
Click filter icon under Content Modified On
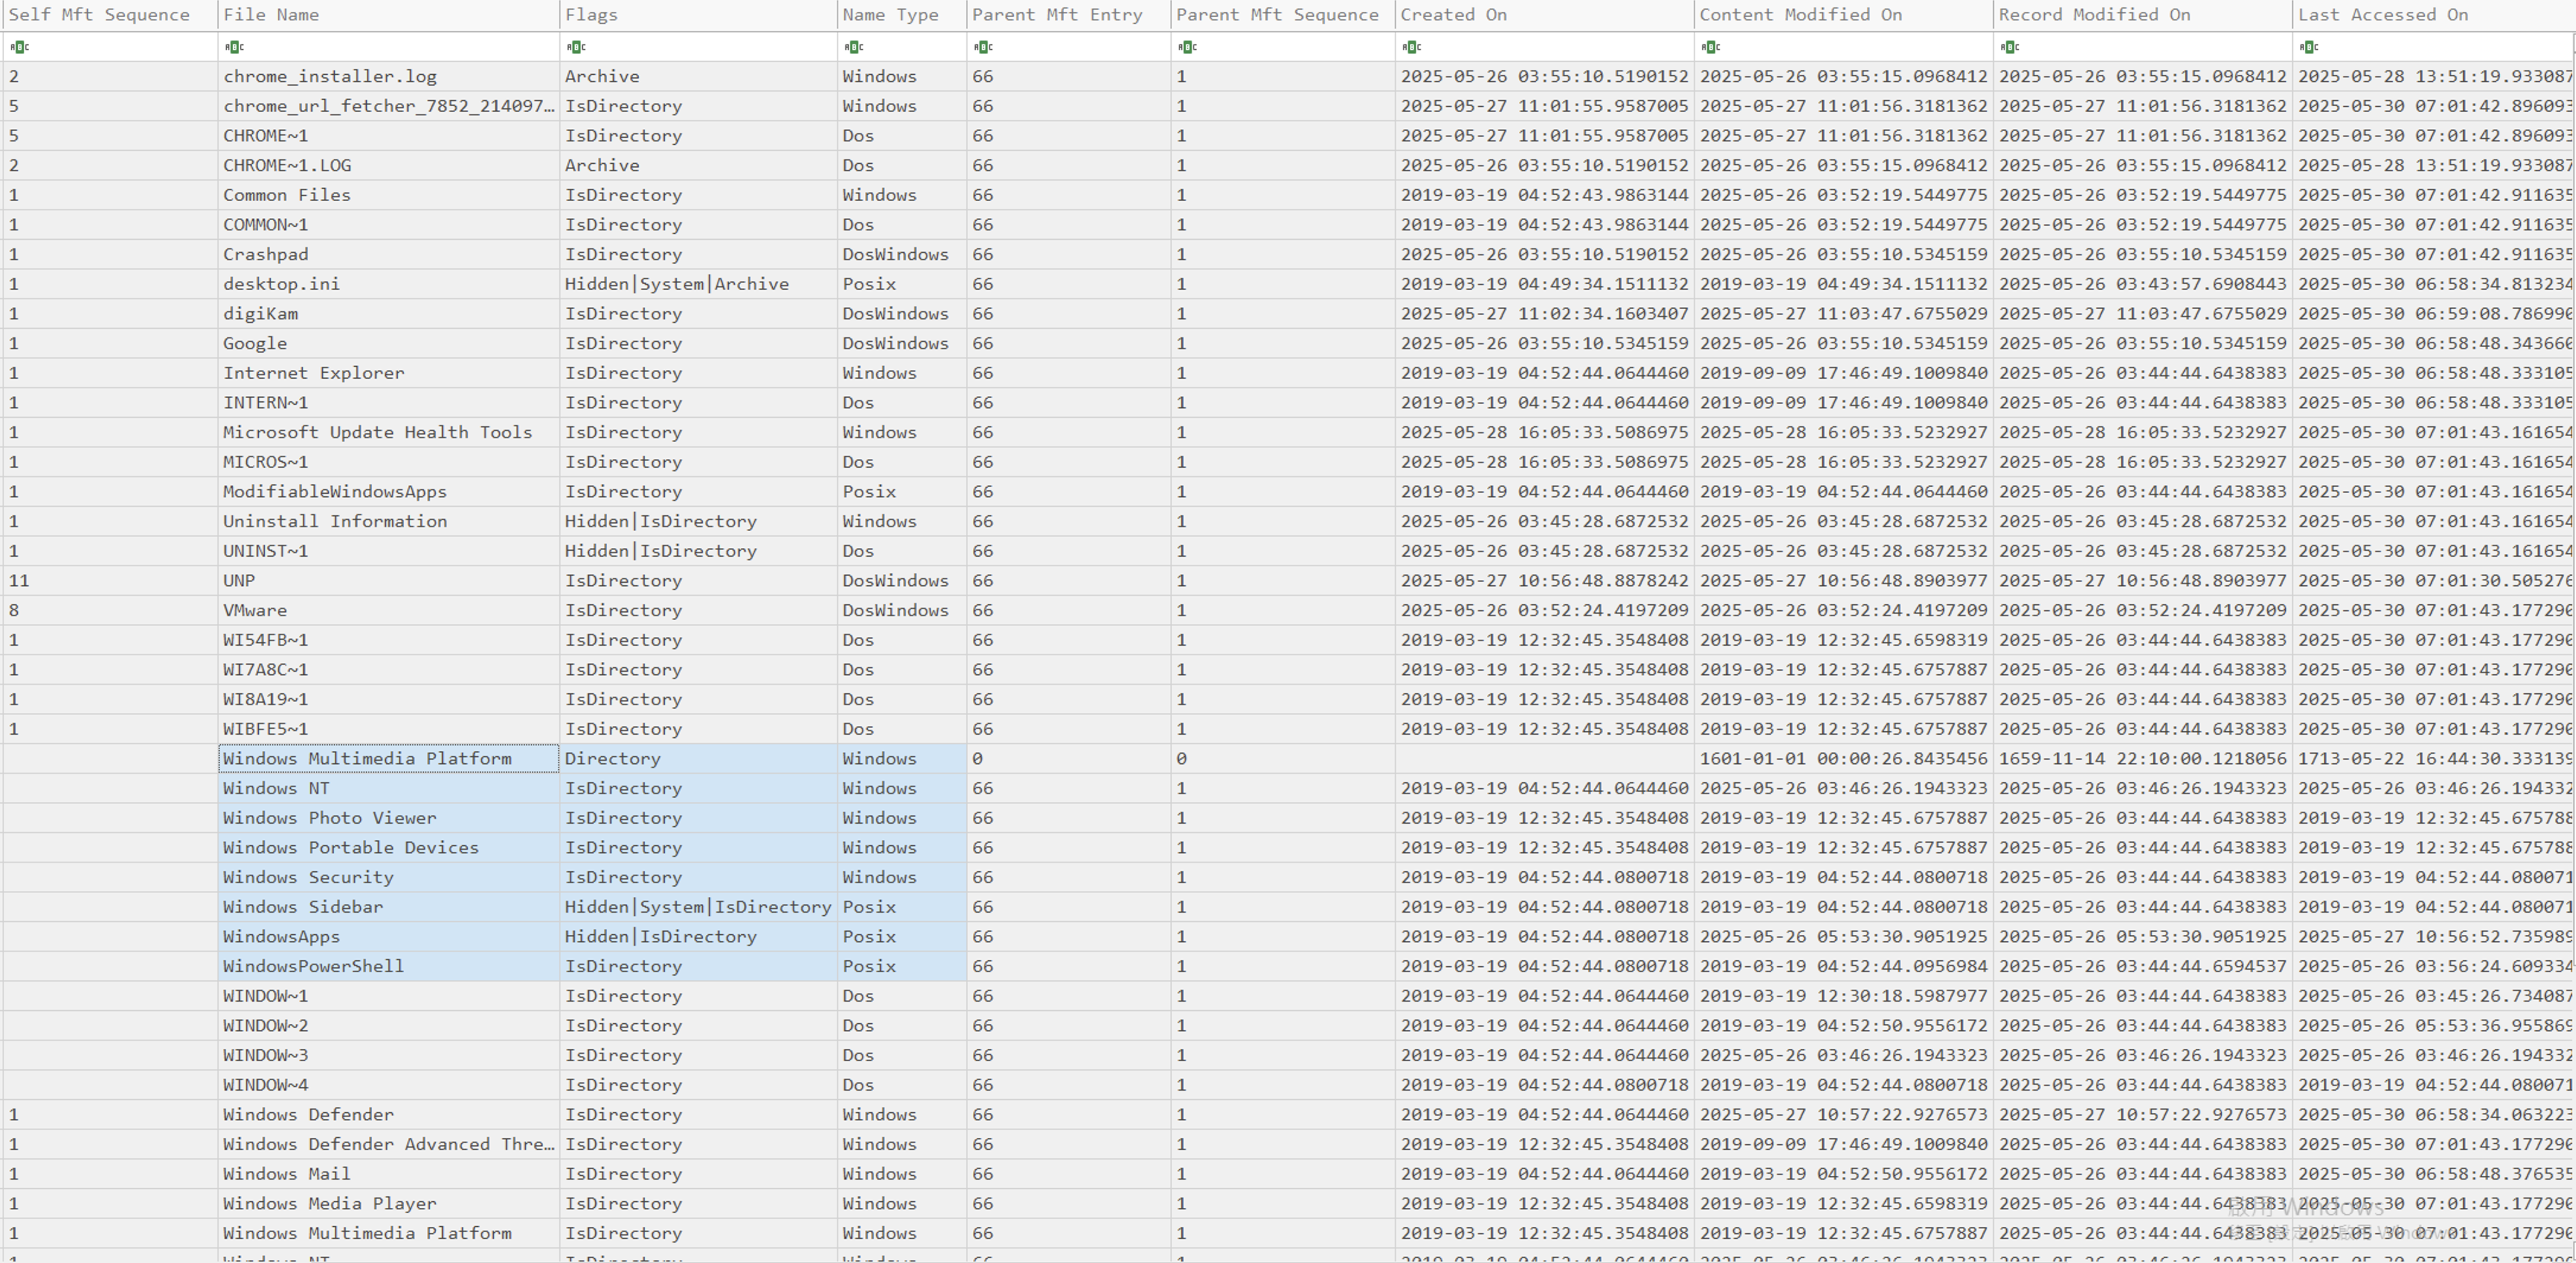coord(1710,47)
